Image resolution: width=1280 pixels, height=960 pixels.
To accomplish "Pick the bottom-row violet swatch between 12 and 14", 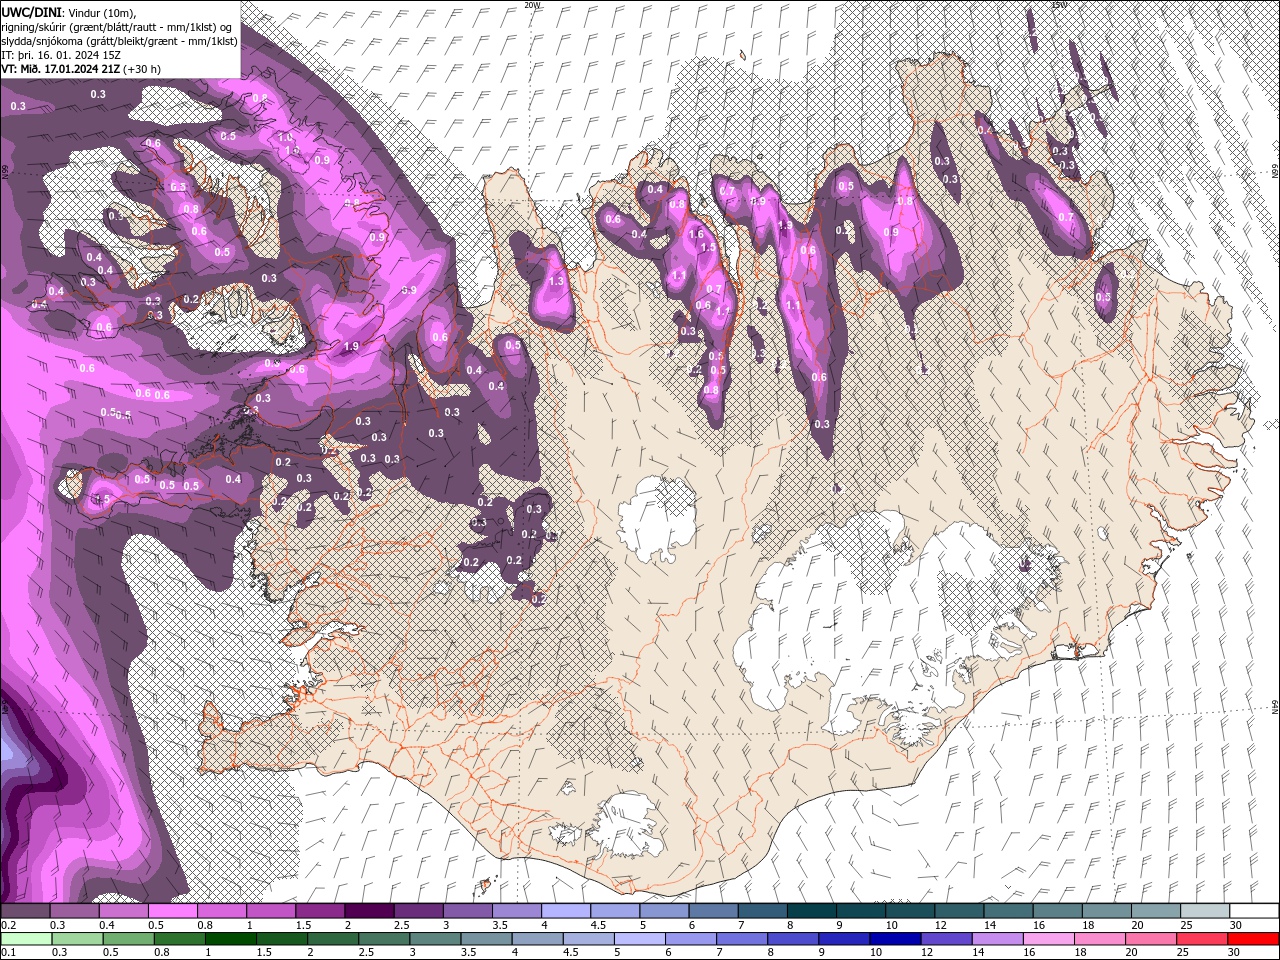I will 947,939.
